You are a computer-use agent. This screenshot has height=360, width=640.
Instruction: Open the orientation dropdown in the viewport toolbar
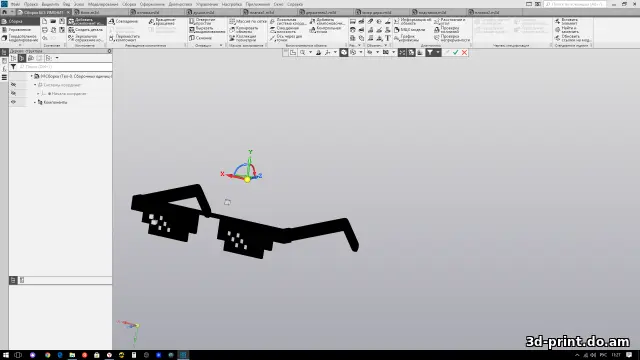(x=335, y=53)
